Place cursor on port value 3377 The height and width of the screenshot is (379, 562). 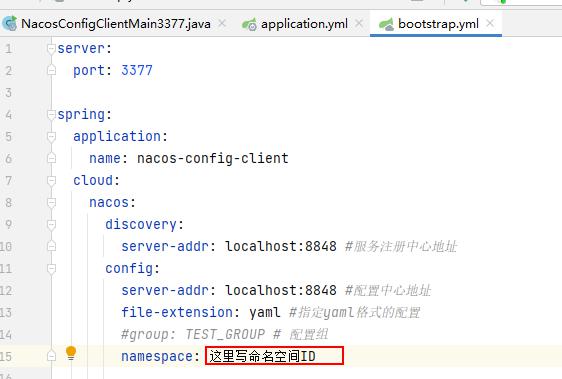137,70
